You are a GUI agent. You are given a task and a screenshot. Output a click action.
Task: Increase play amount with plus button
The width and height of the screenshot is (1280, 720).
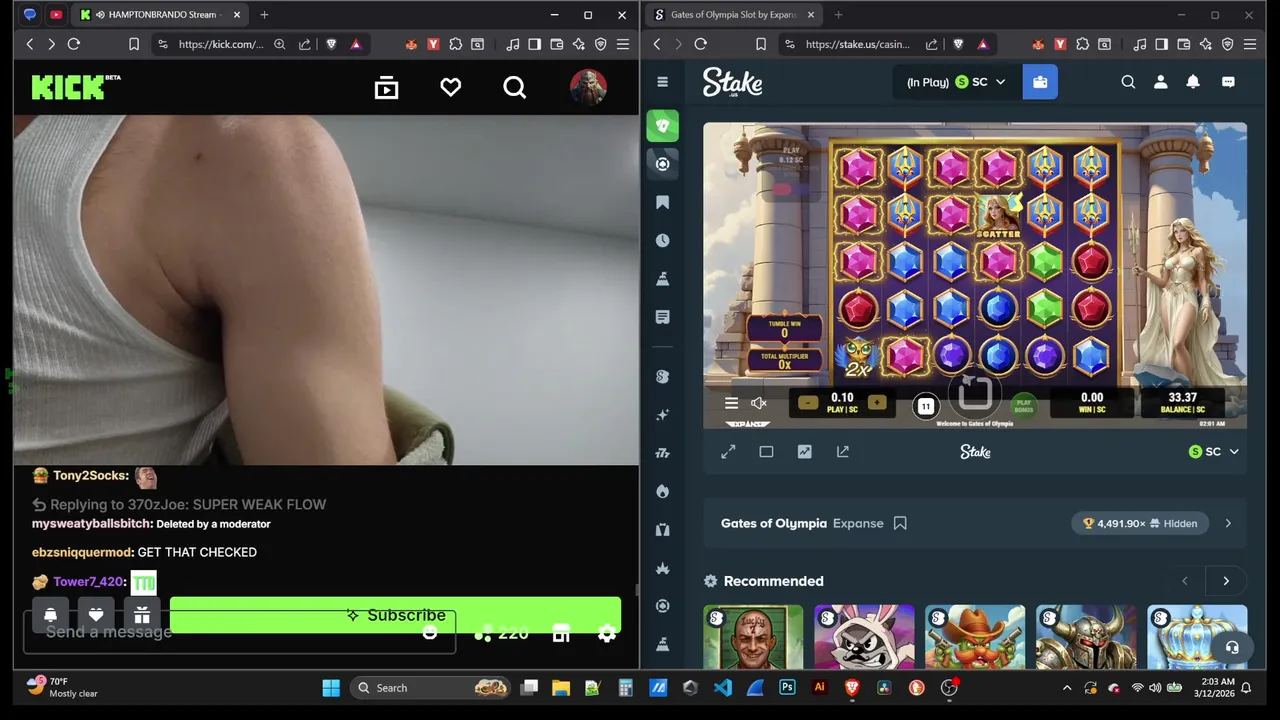(x=877, y=403)
